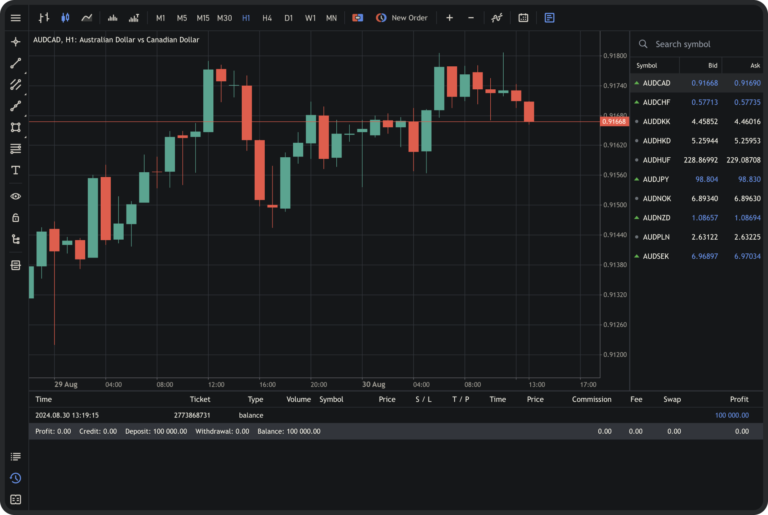Zoom out the chart with minus
Viewport: 768px width, 515px height.
(x=471, y=18)
